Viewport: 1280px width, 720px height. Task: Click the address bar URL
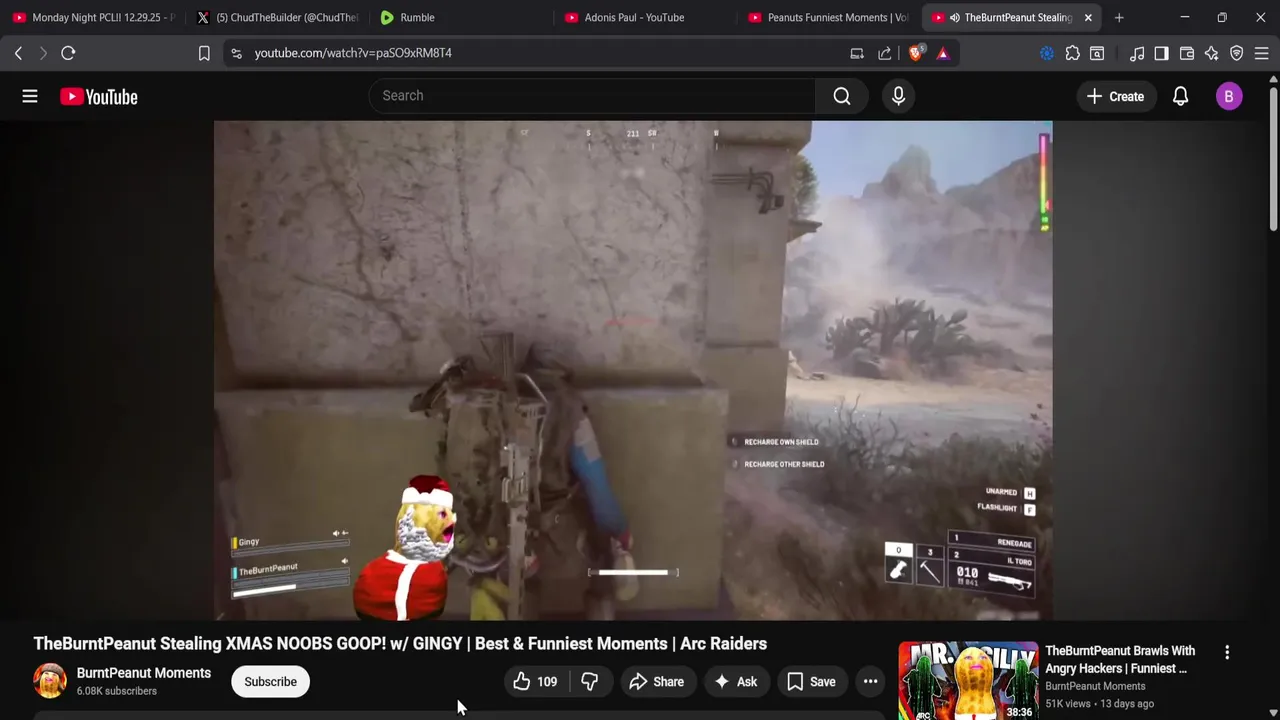(353, 53)
